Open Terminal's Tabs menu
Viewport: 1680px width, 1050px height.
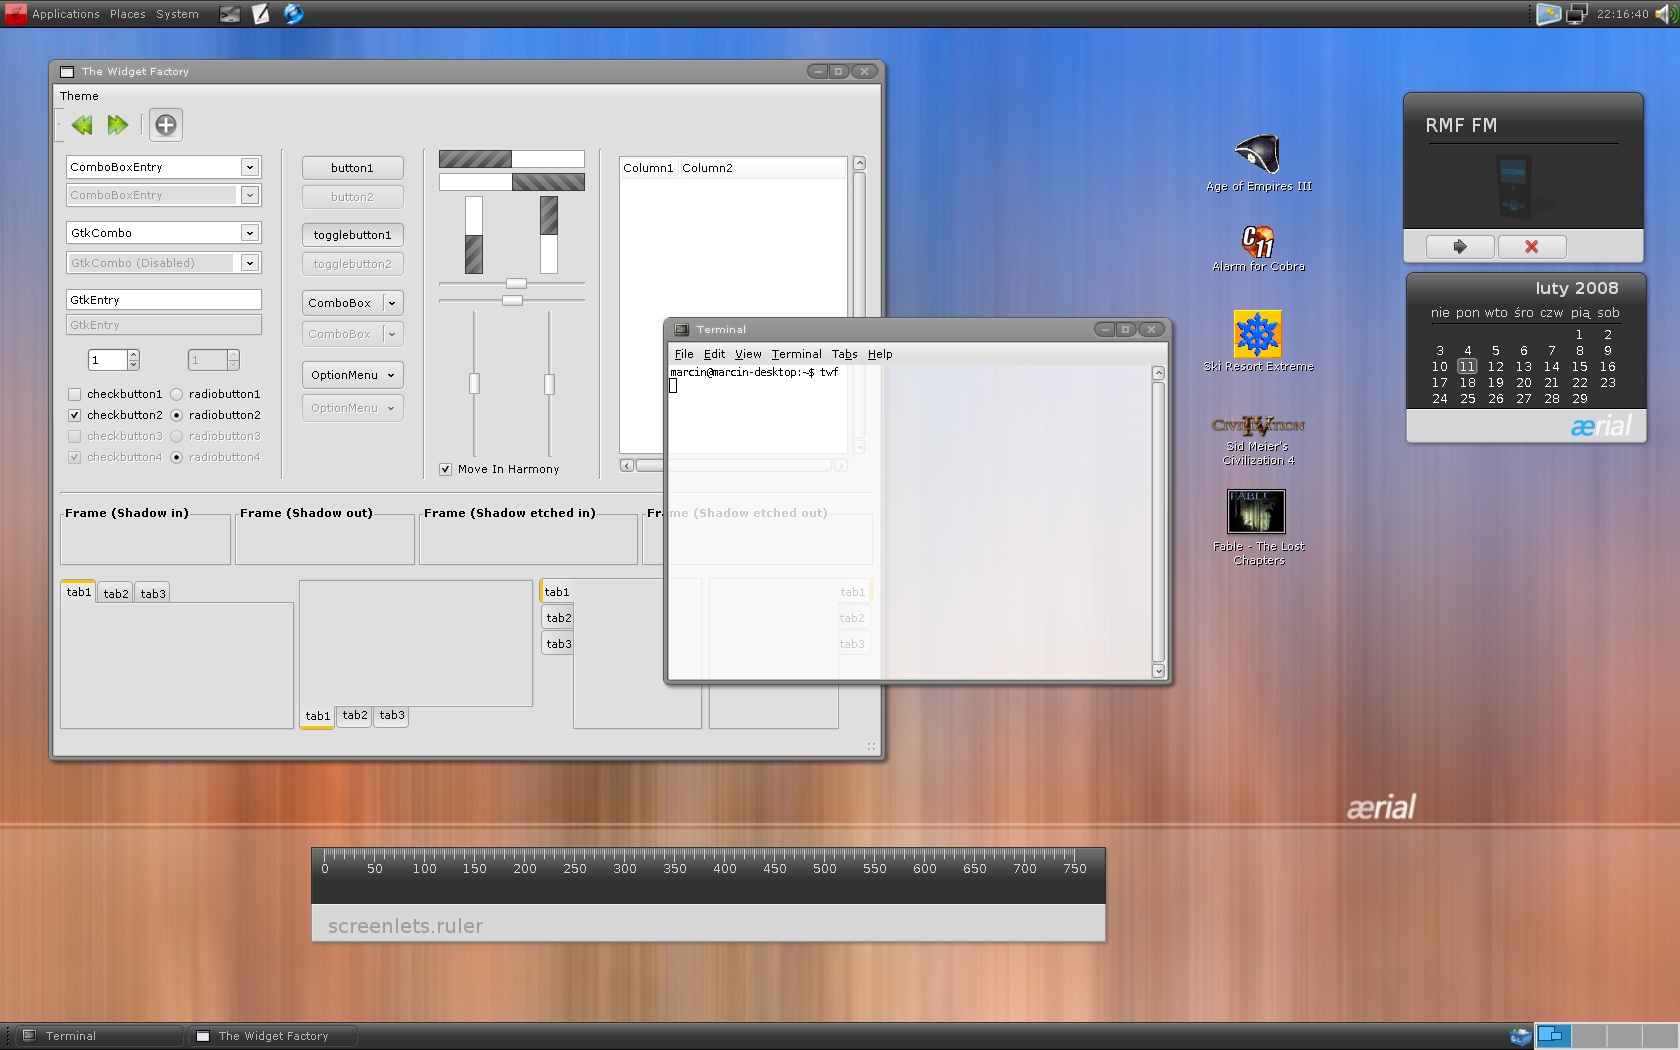tap(844, 354)
